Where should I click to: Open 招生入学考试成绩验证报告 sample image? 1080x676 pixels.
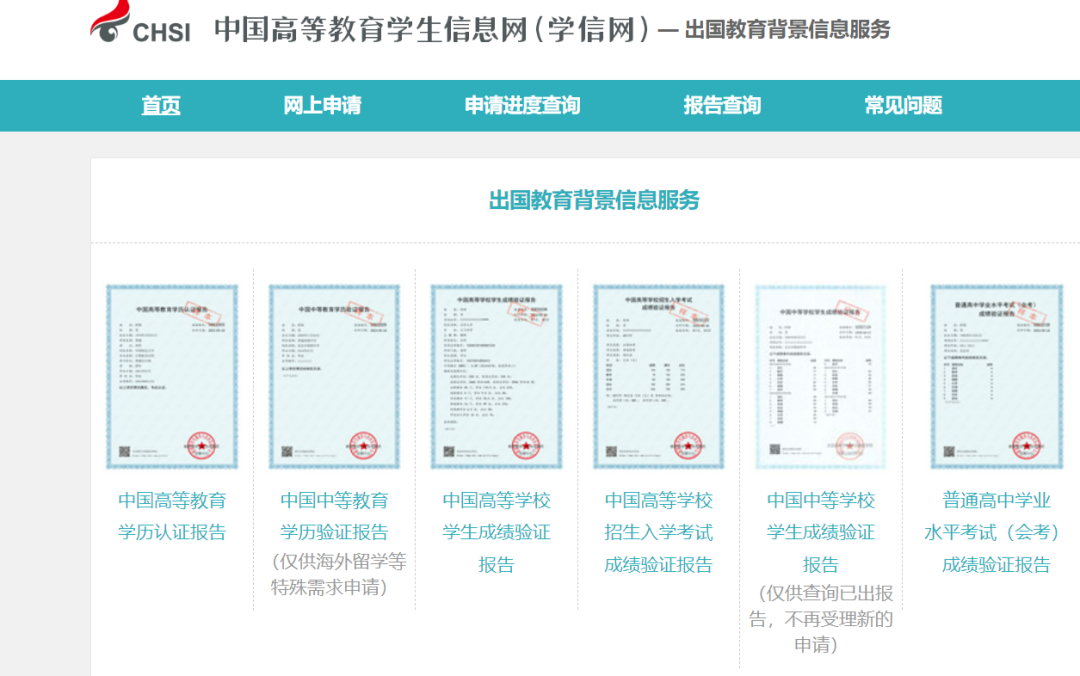click(658, 376)
